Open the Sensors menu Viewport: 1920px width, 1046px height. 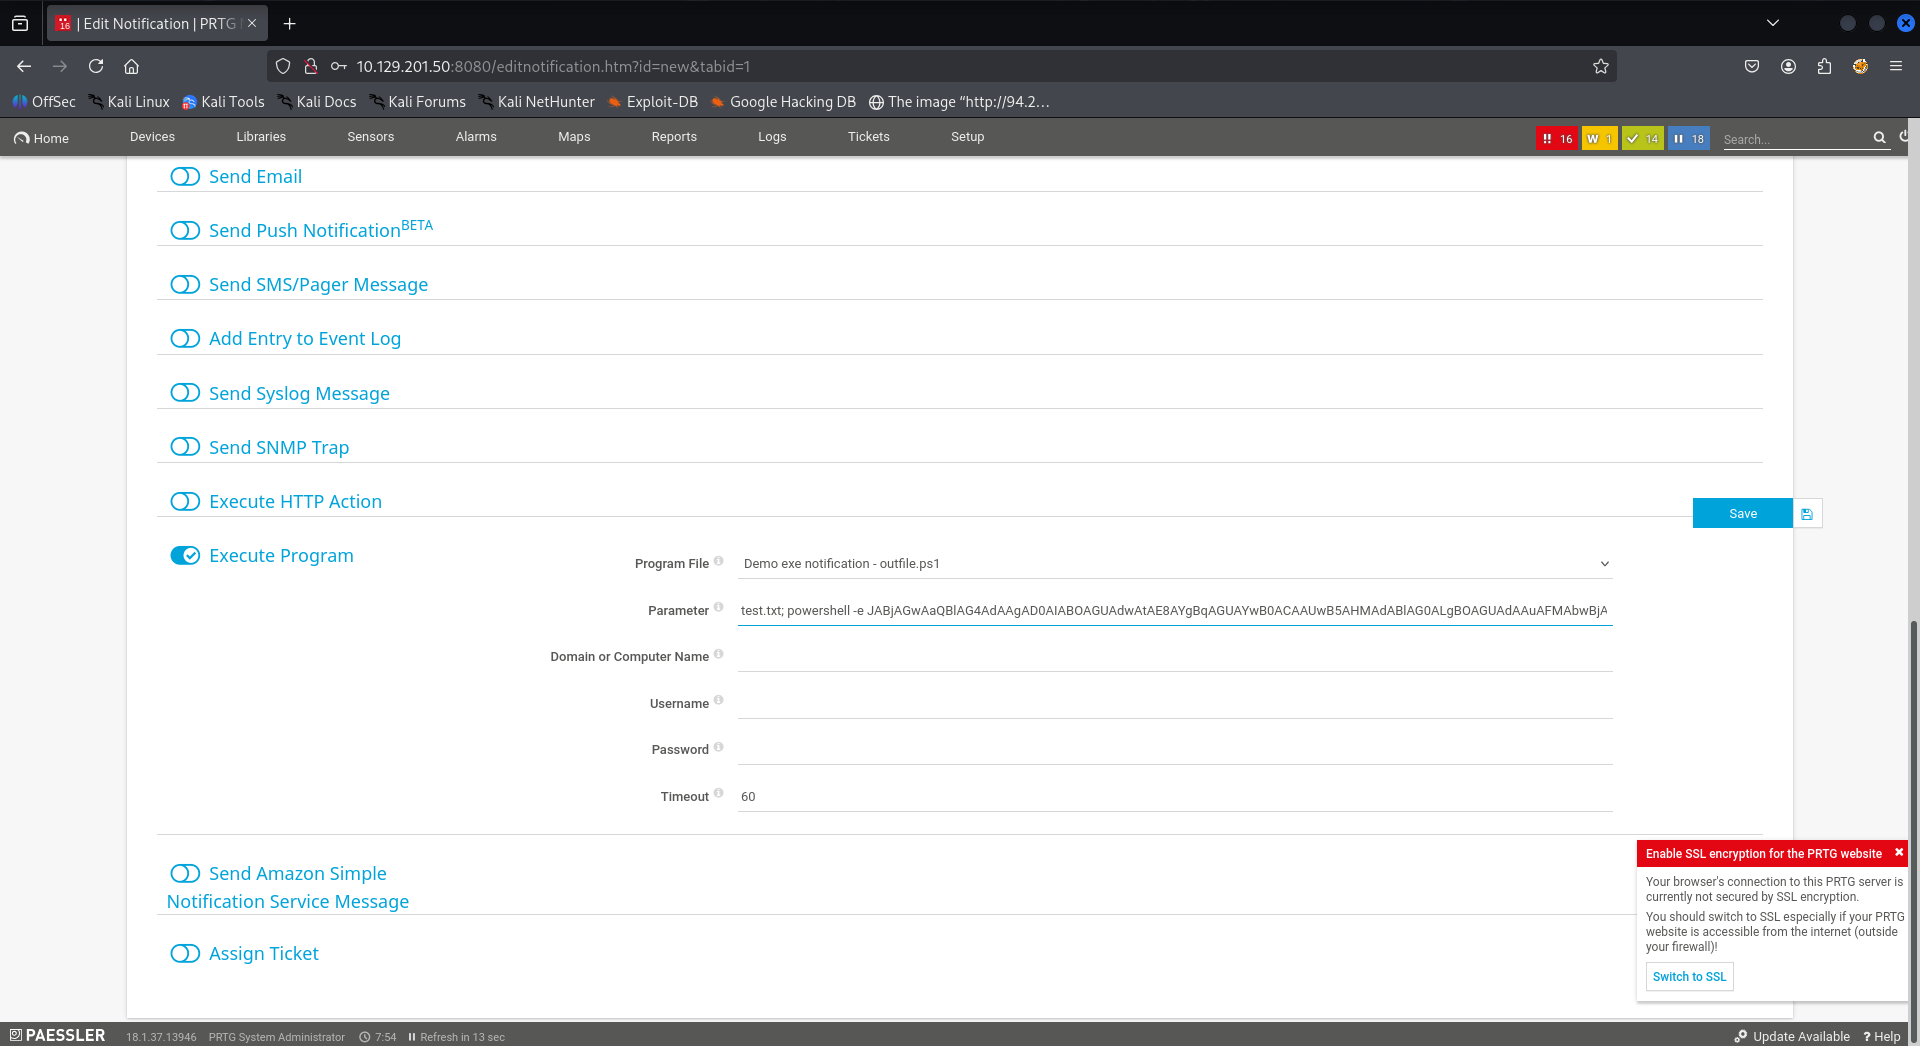(x=370, y=137)
